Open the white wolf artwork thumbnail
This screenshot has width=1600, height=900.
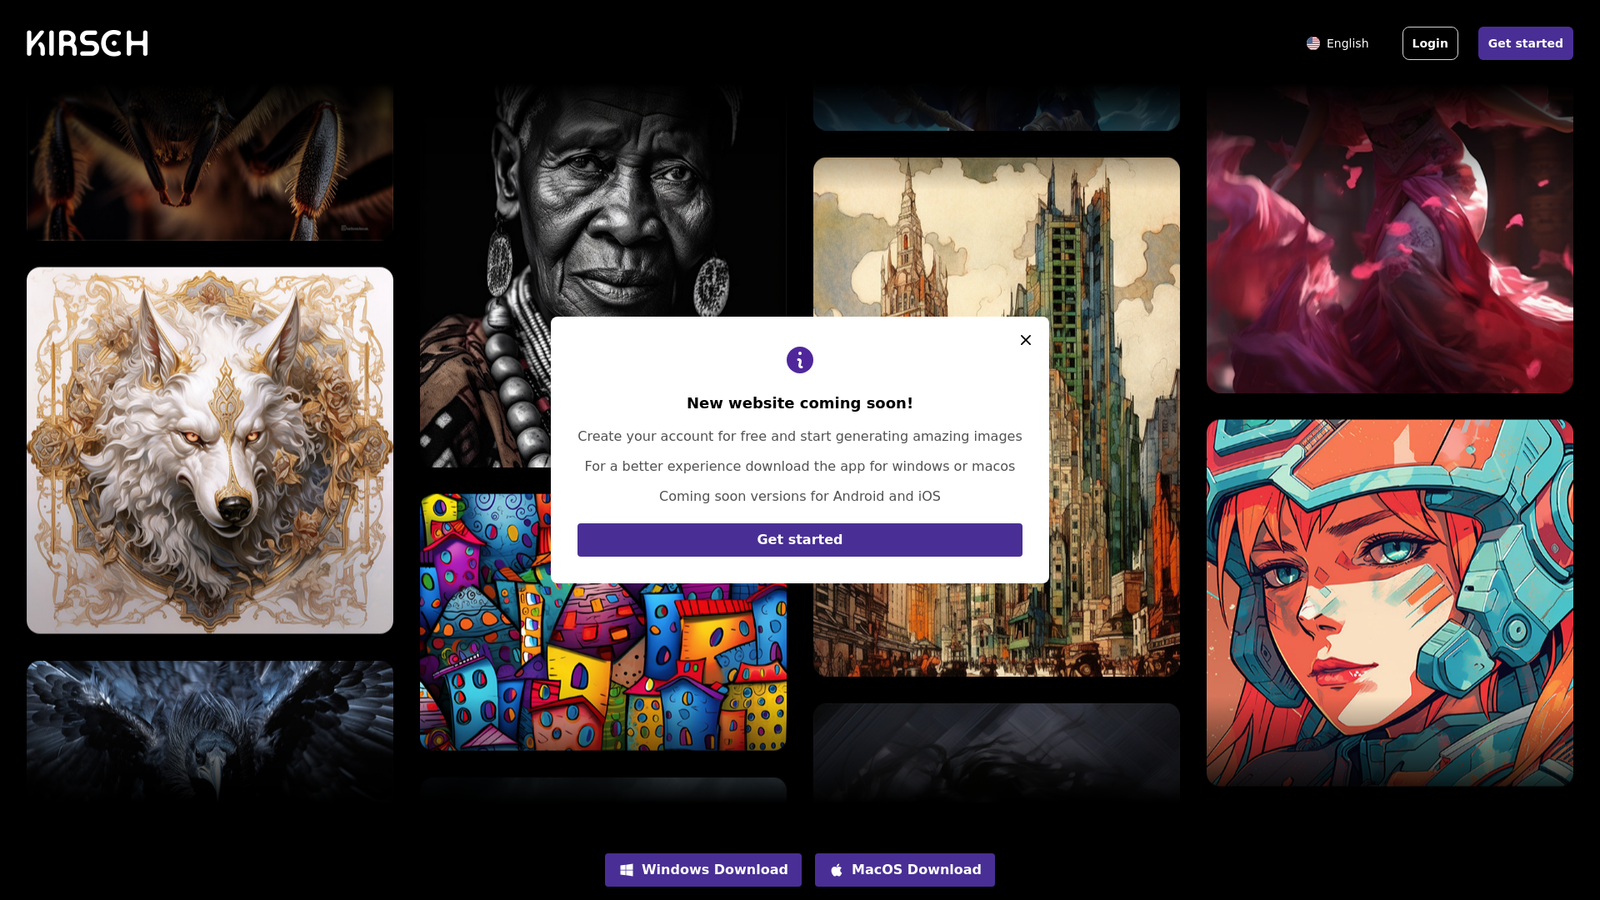point(210,450)
